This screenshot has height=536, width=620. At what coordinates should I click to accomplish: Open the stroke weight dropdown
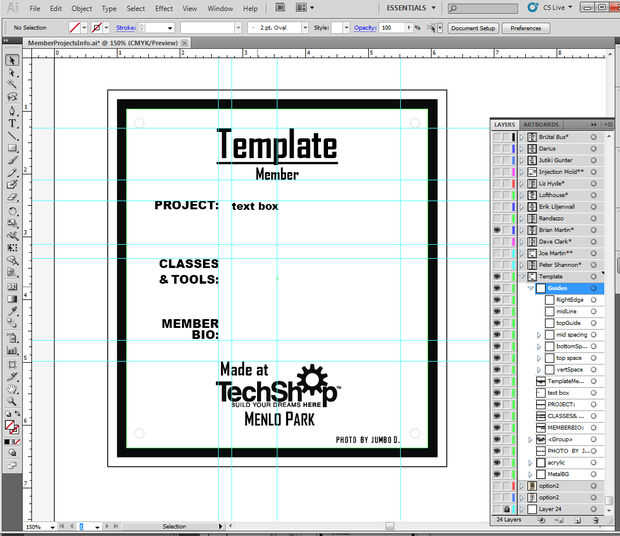[170, 28]
